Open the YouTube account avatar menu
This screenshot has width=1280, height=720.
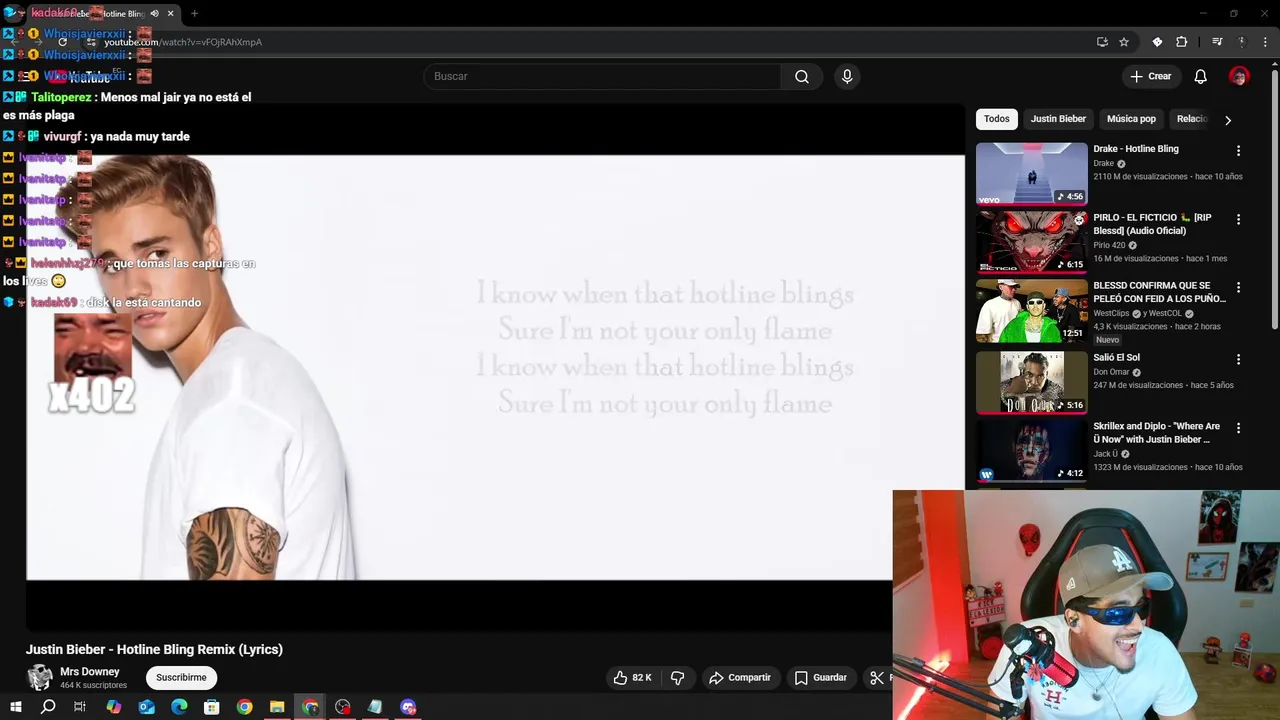coord(1239,77)
